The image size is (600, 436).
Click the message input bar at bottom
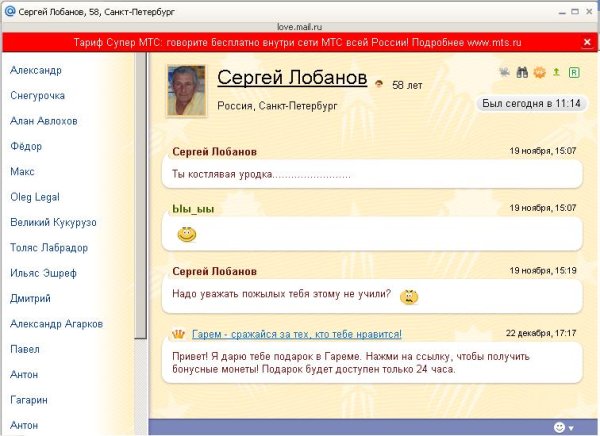(x=350, y=427)
